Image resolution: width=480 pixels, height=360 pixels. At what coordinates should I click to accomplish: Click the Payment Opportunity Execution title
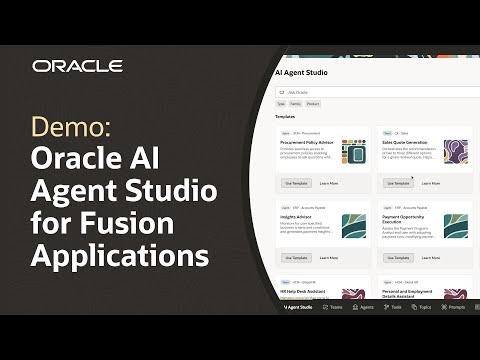(403, 219)
